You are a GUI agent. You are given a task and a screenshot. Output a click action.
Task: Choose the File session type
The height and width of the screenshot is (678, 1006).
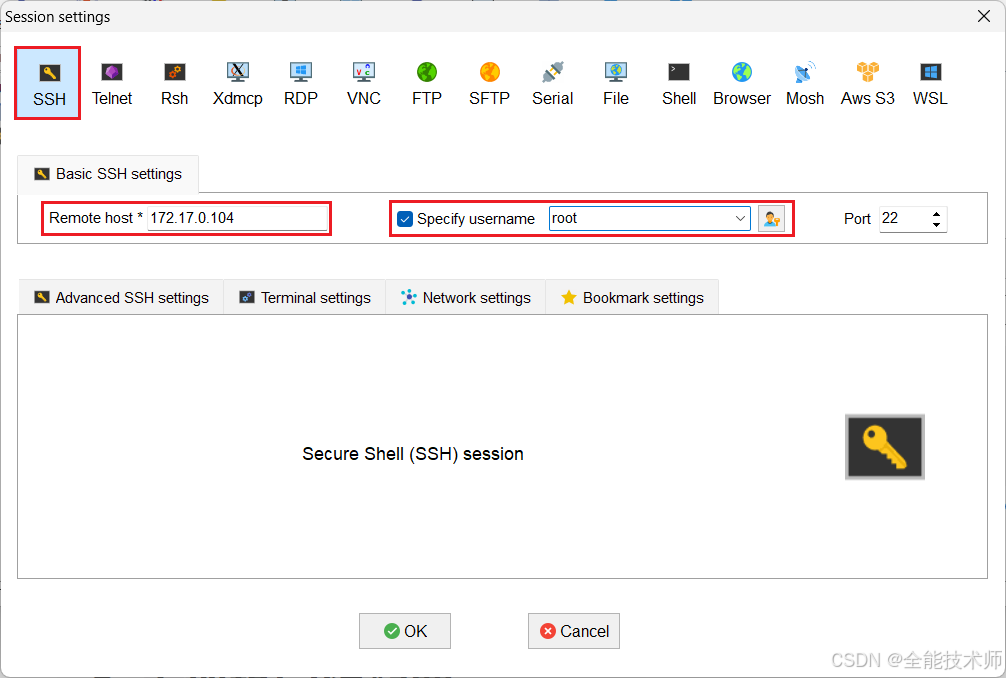[615, 83]
